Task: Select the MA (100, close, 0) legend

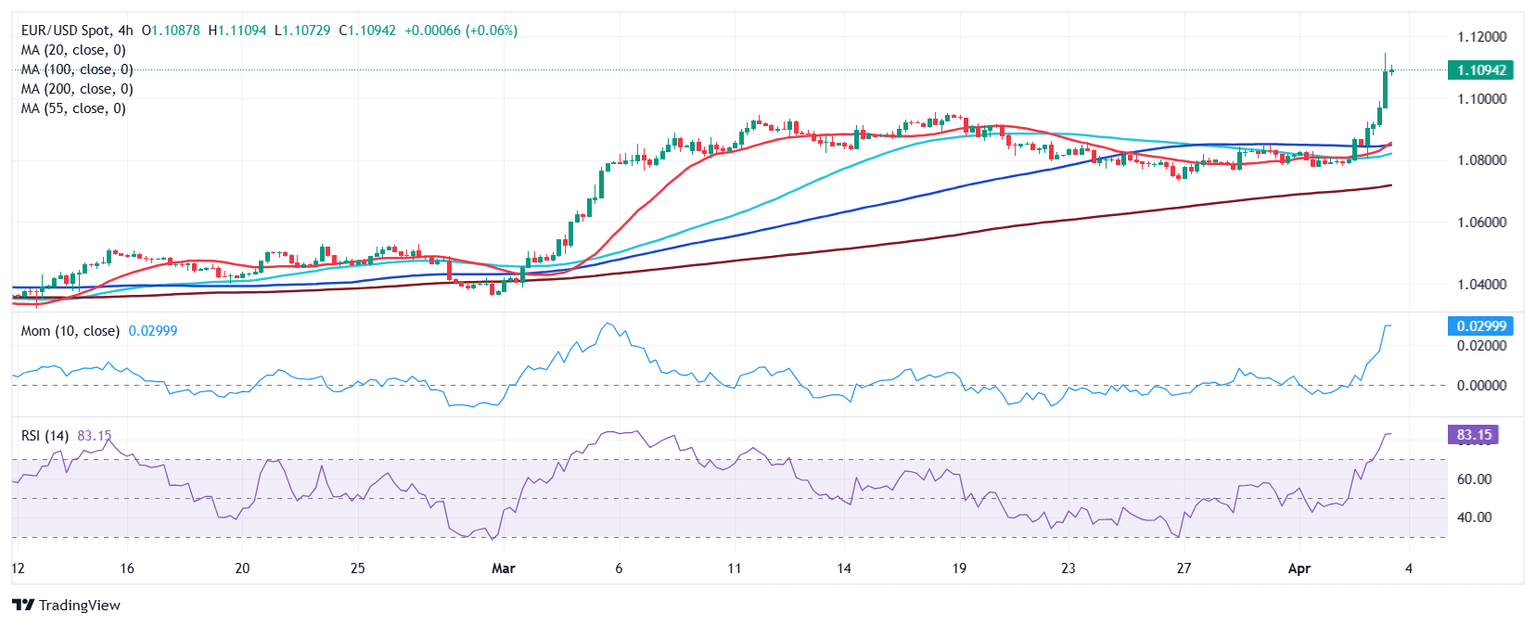Action: pyautogui.click(x=77, y=70)
